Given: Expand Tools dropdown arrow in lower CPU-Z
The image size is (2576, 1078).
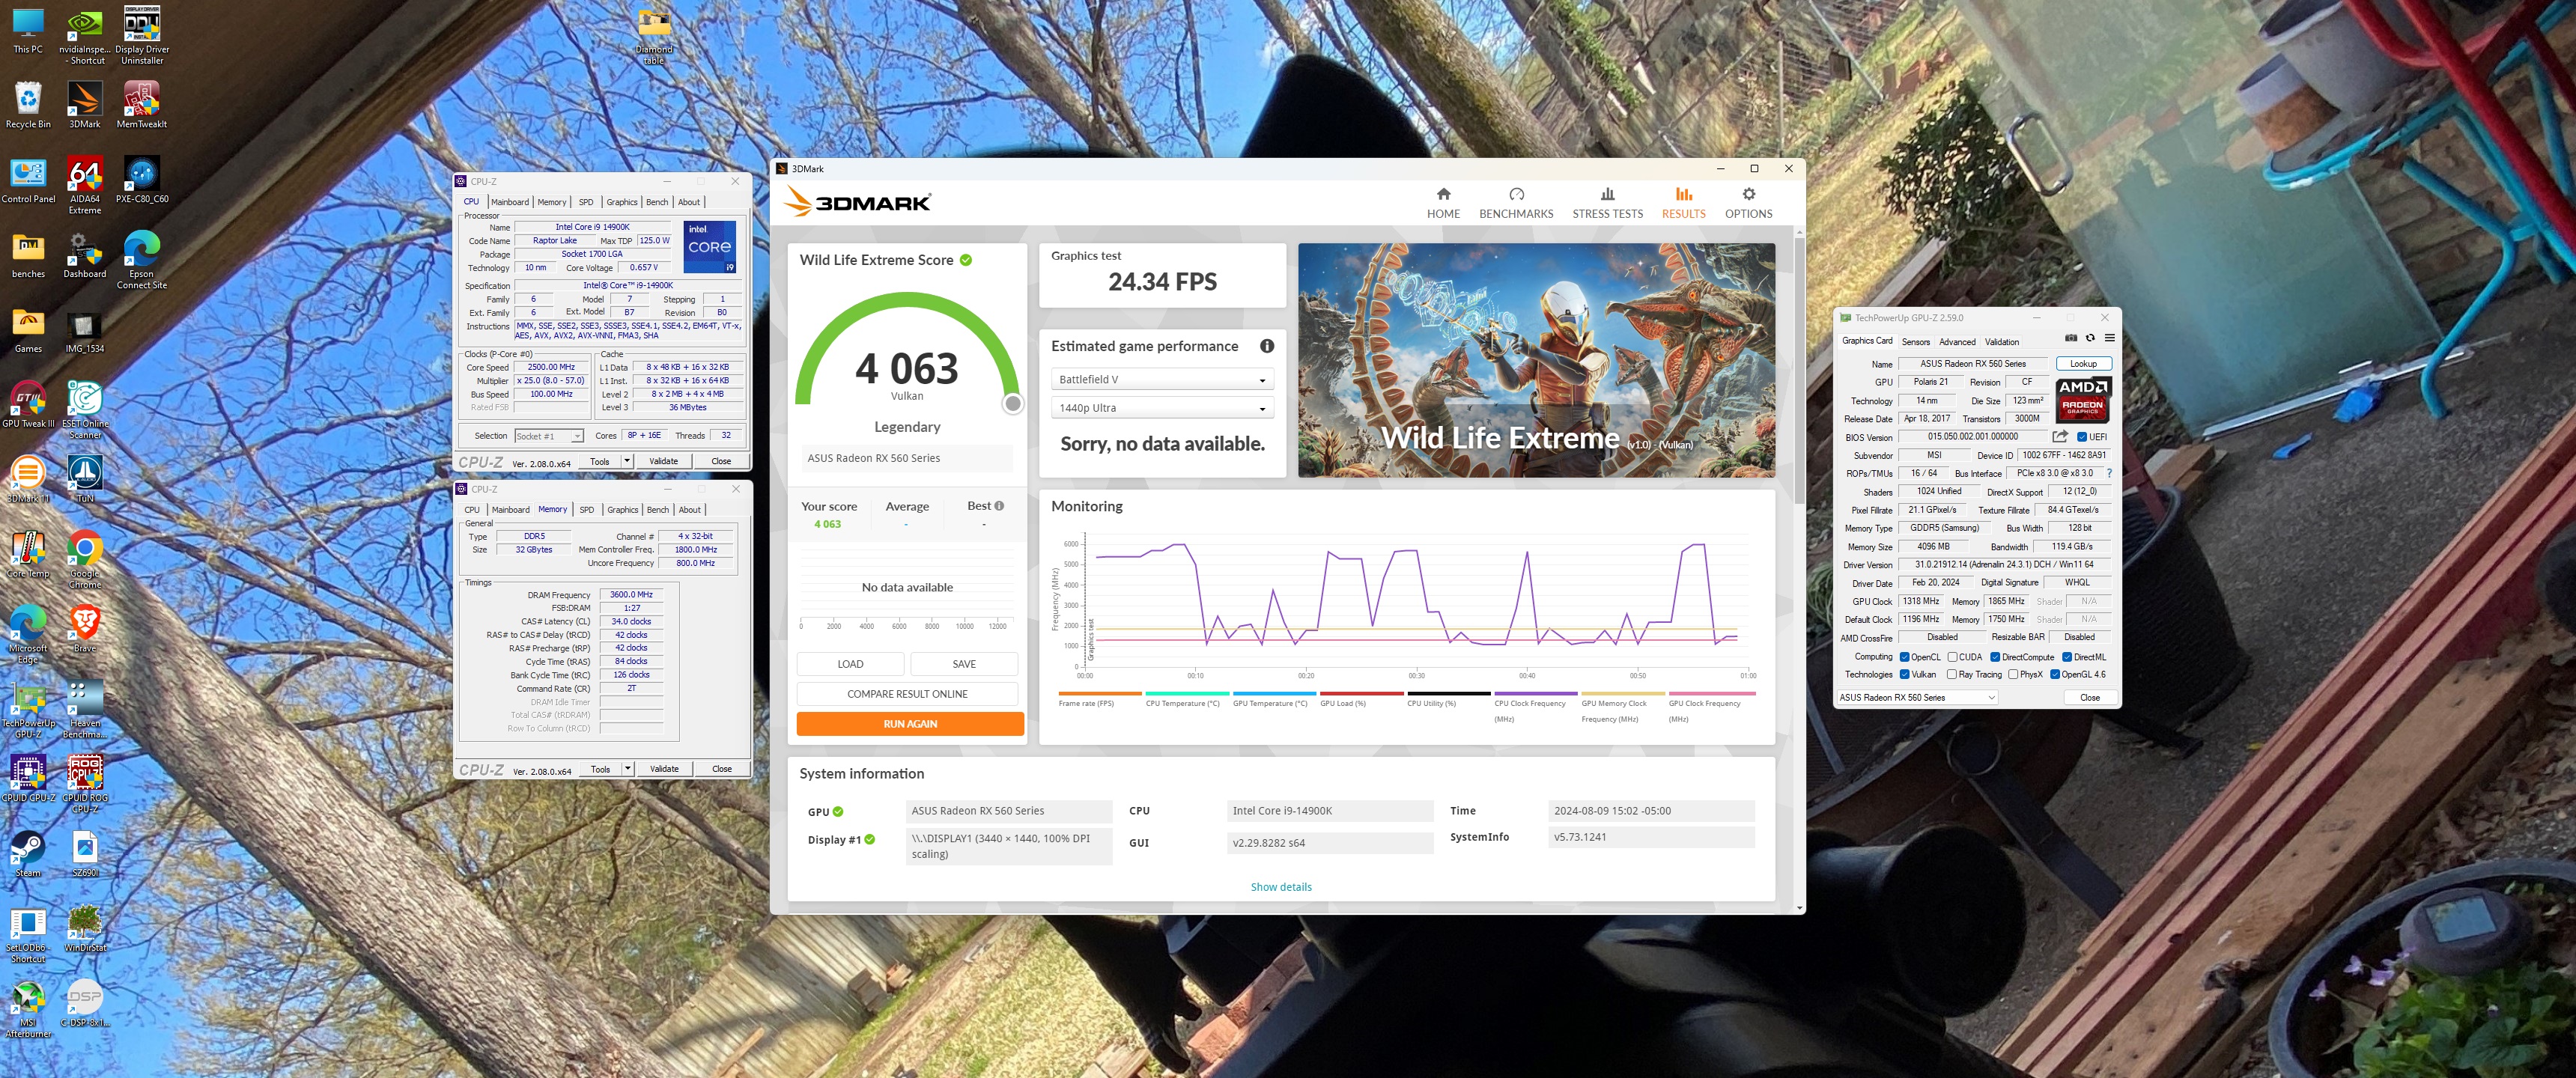Looking at the screenshot, I should coord(628,769).
